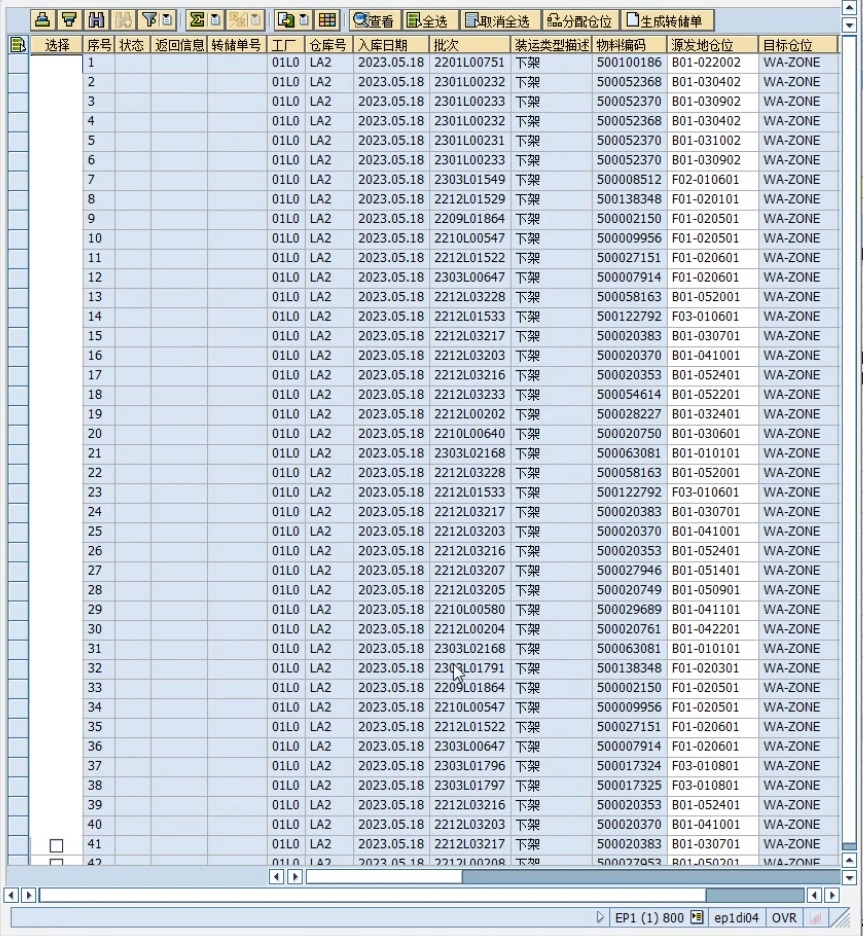
Task: Expand the filter dropdown arrow
Action: coord(167,20)
